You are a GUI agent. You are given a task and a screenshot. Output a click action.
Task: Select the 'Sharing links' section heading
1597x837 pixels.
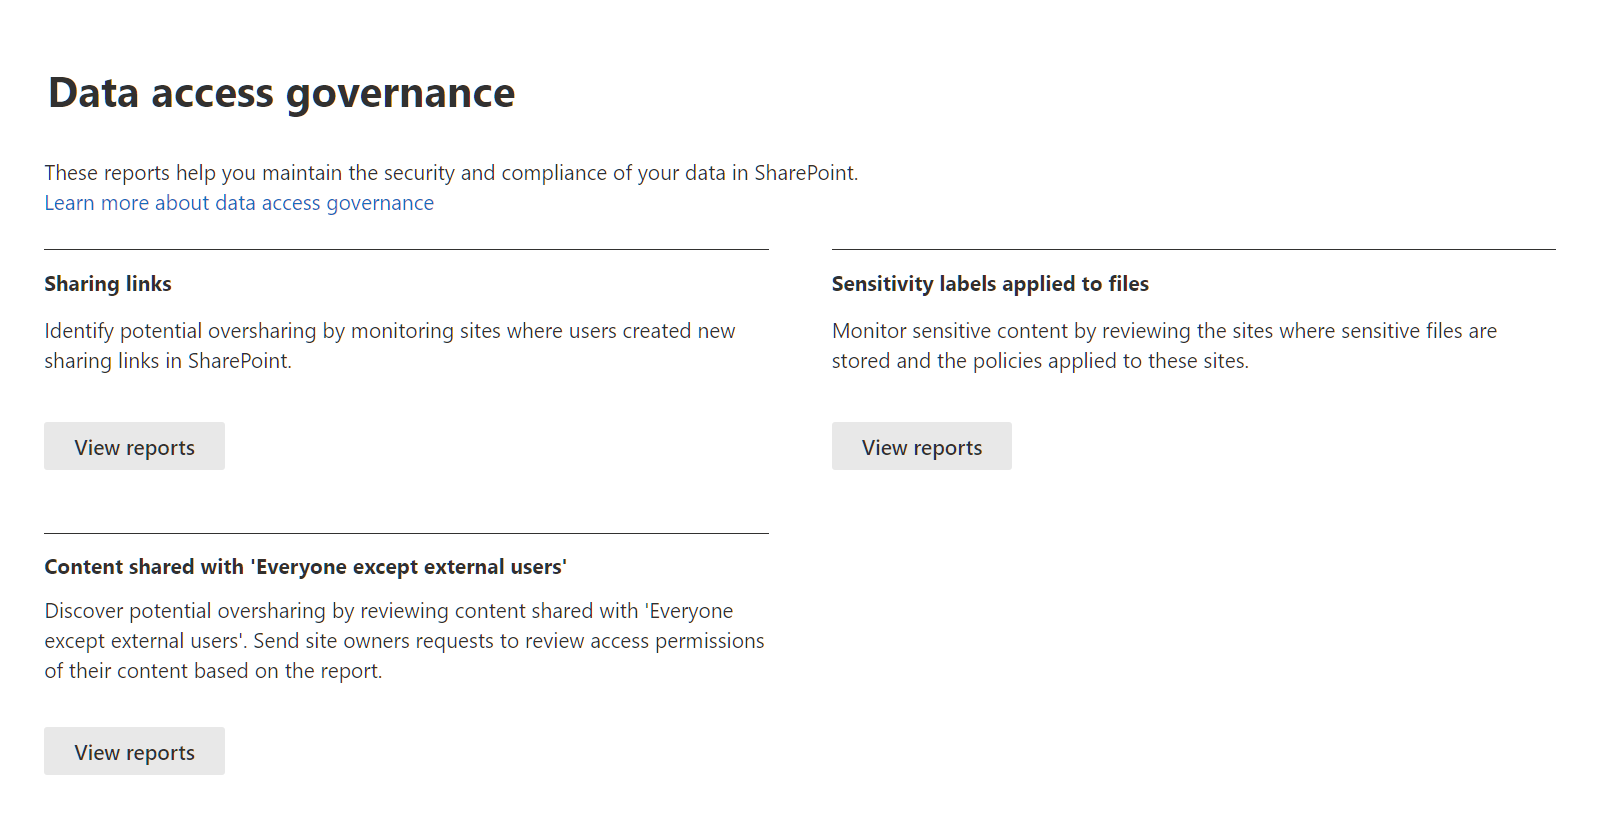coord(108,284)
